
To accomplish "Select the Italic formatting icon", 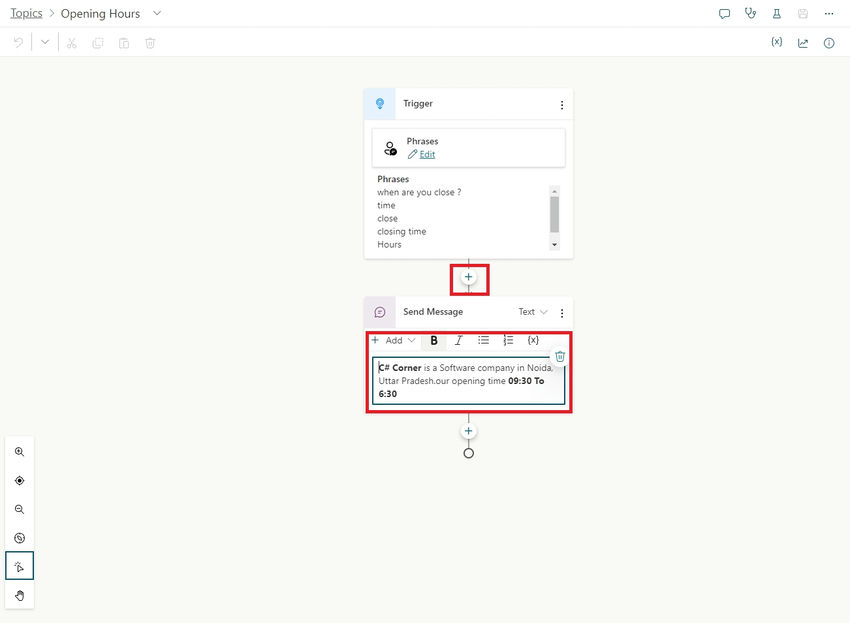I will click(458, 340).
